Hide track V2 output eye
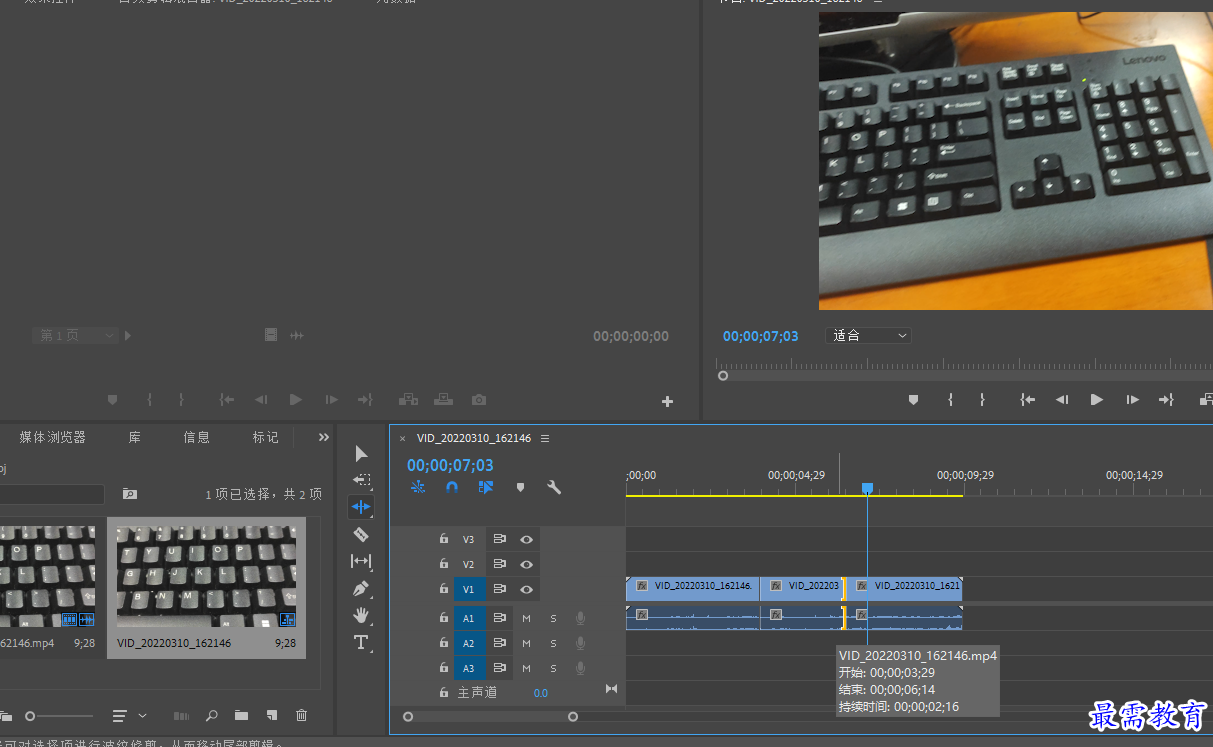Image resolution: width=1213 pixels, height=747 pixels. [526, 564]
